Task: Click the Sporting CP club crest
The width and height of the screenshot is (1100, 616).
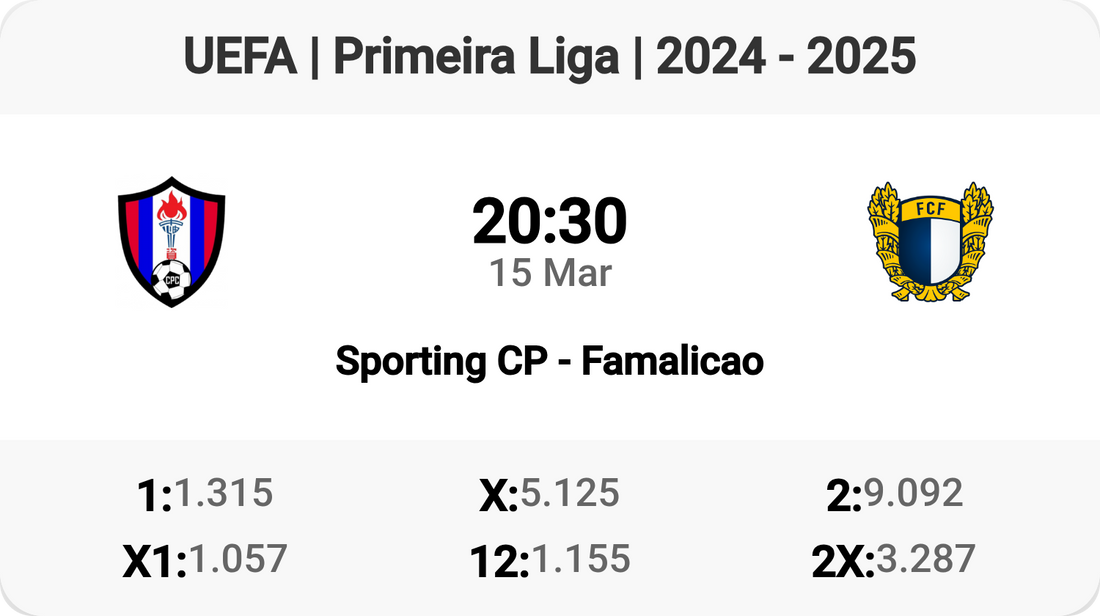Action: point(171,241)
